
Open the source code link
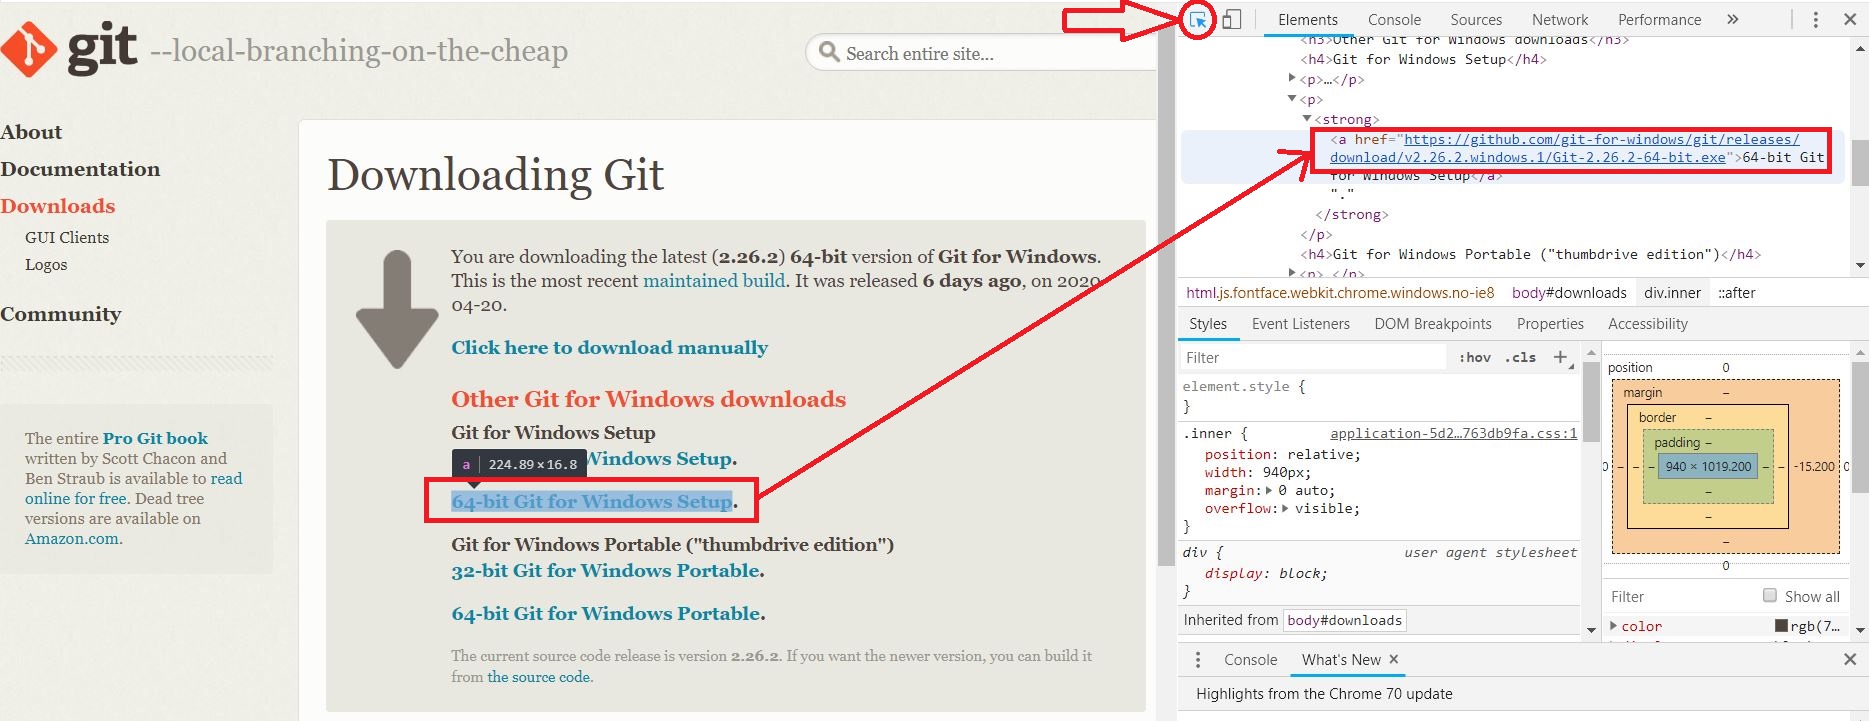point(539,677)
